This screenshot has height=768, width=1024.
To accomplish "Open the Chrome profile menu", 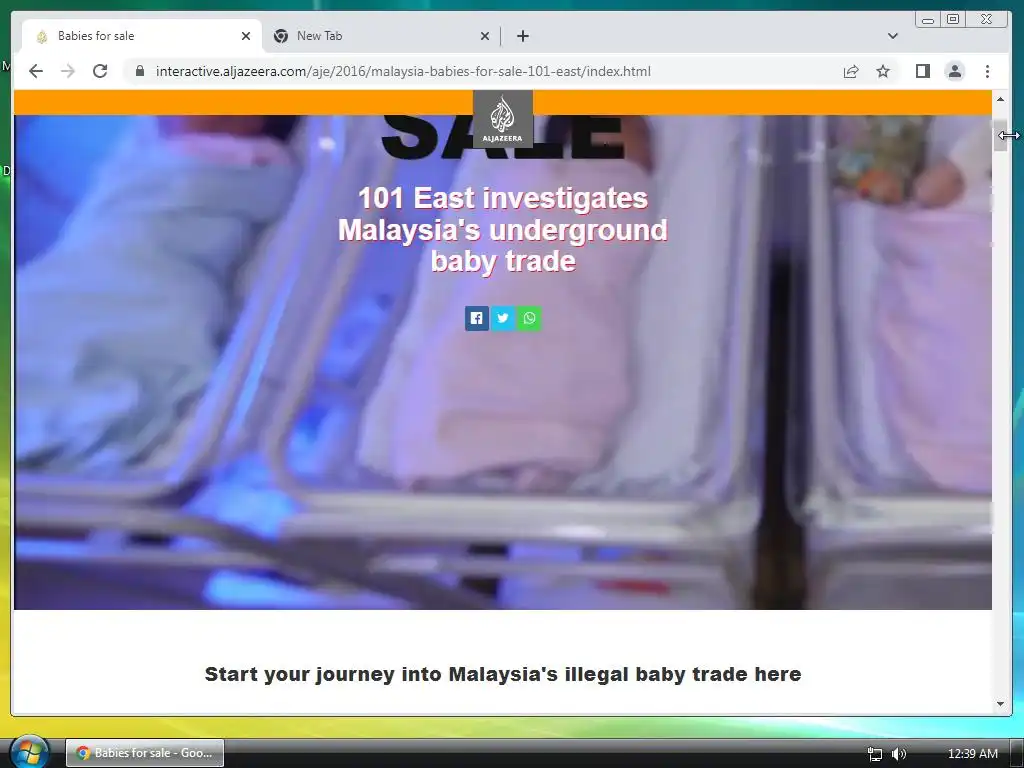I will 955,71.
